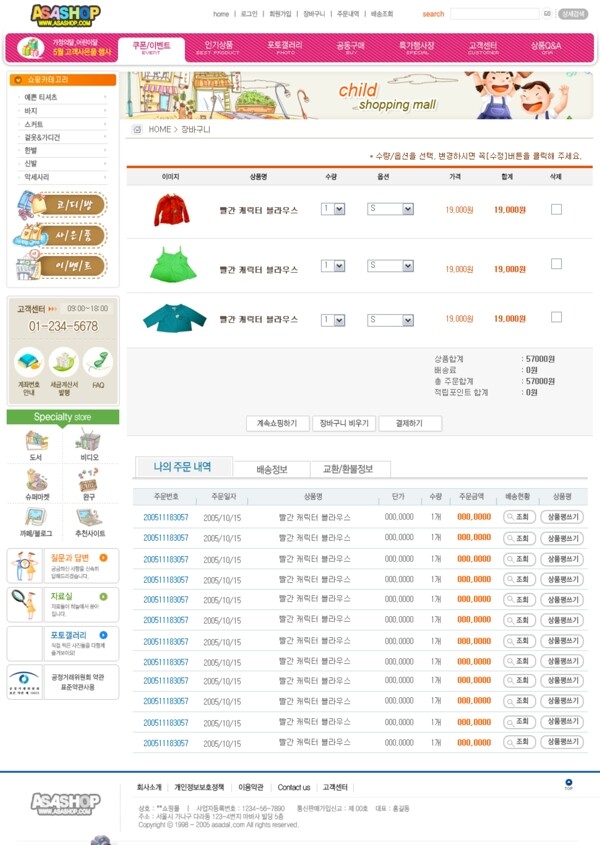The image size is (600, 845).
Task: Check the delete box for the green top
Action: click(x=556, y=264)
